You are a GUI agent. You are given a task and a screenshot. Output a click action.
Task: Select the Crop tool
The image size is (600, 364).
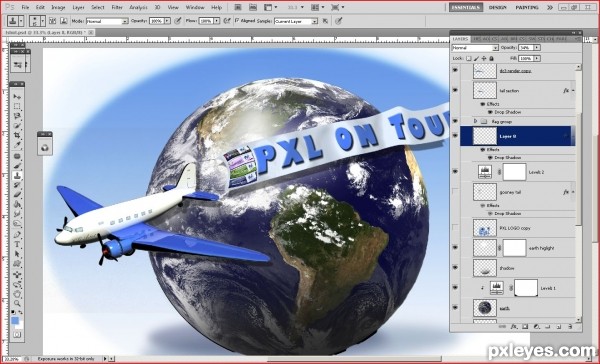(x=17, y=135)
